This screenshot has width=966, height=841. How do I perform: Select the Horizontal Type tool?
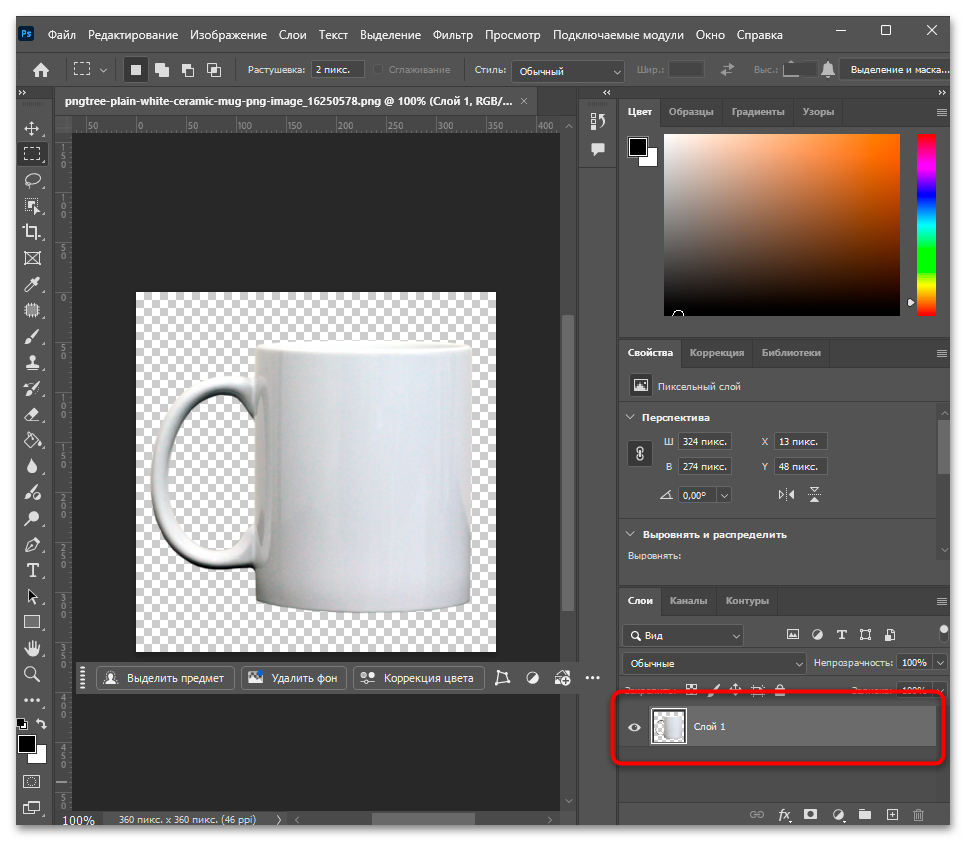click(32, 571)
